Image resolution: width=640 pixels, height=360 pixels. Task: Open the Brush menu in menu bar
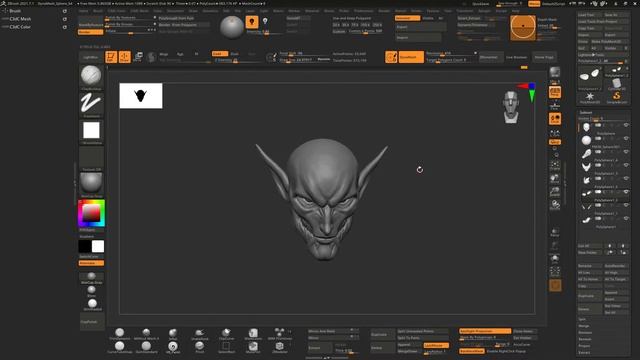98,11
